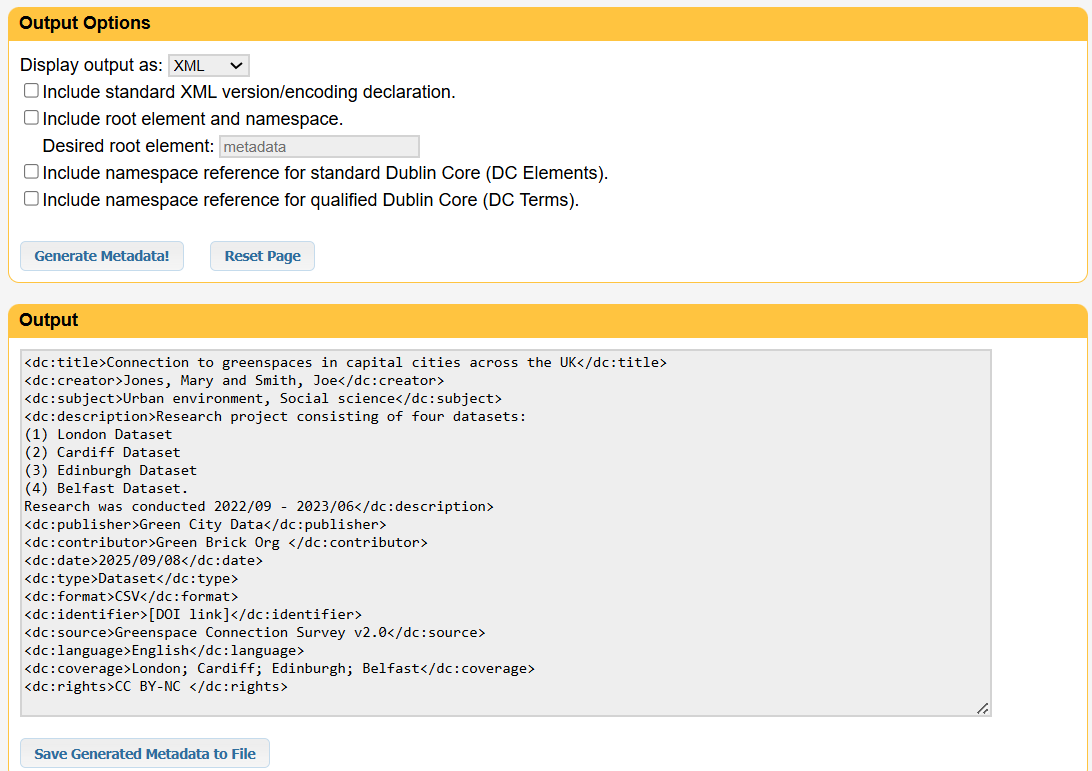Image resolution: width=1092 pixels, height=771 pixels.
Task: Enable "Include root element and namespace" checkbox
Action: [x=32, y=118]
